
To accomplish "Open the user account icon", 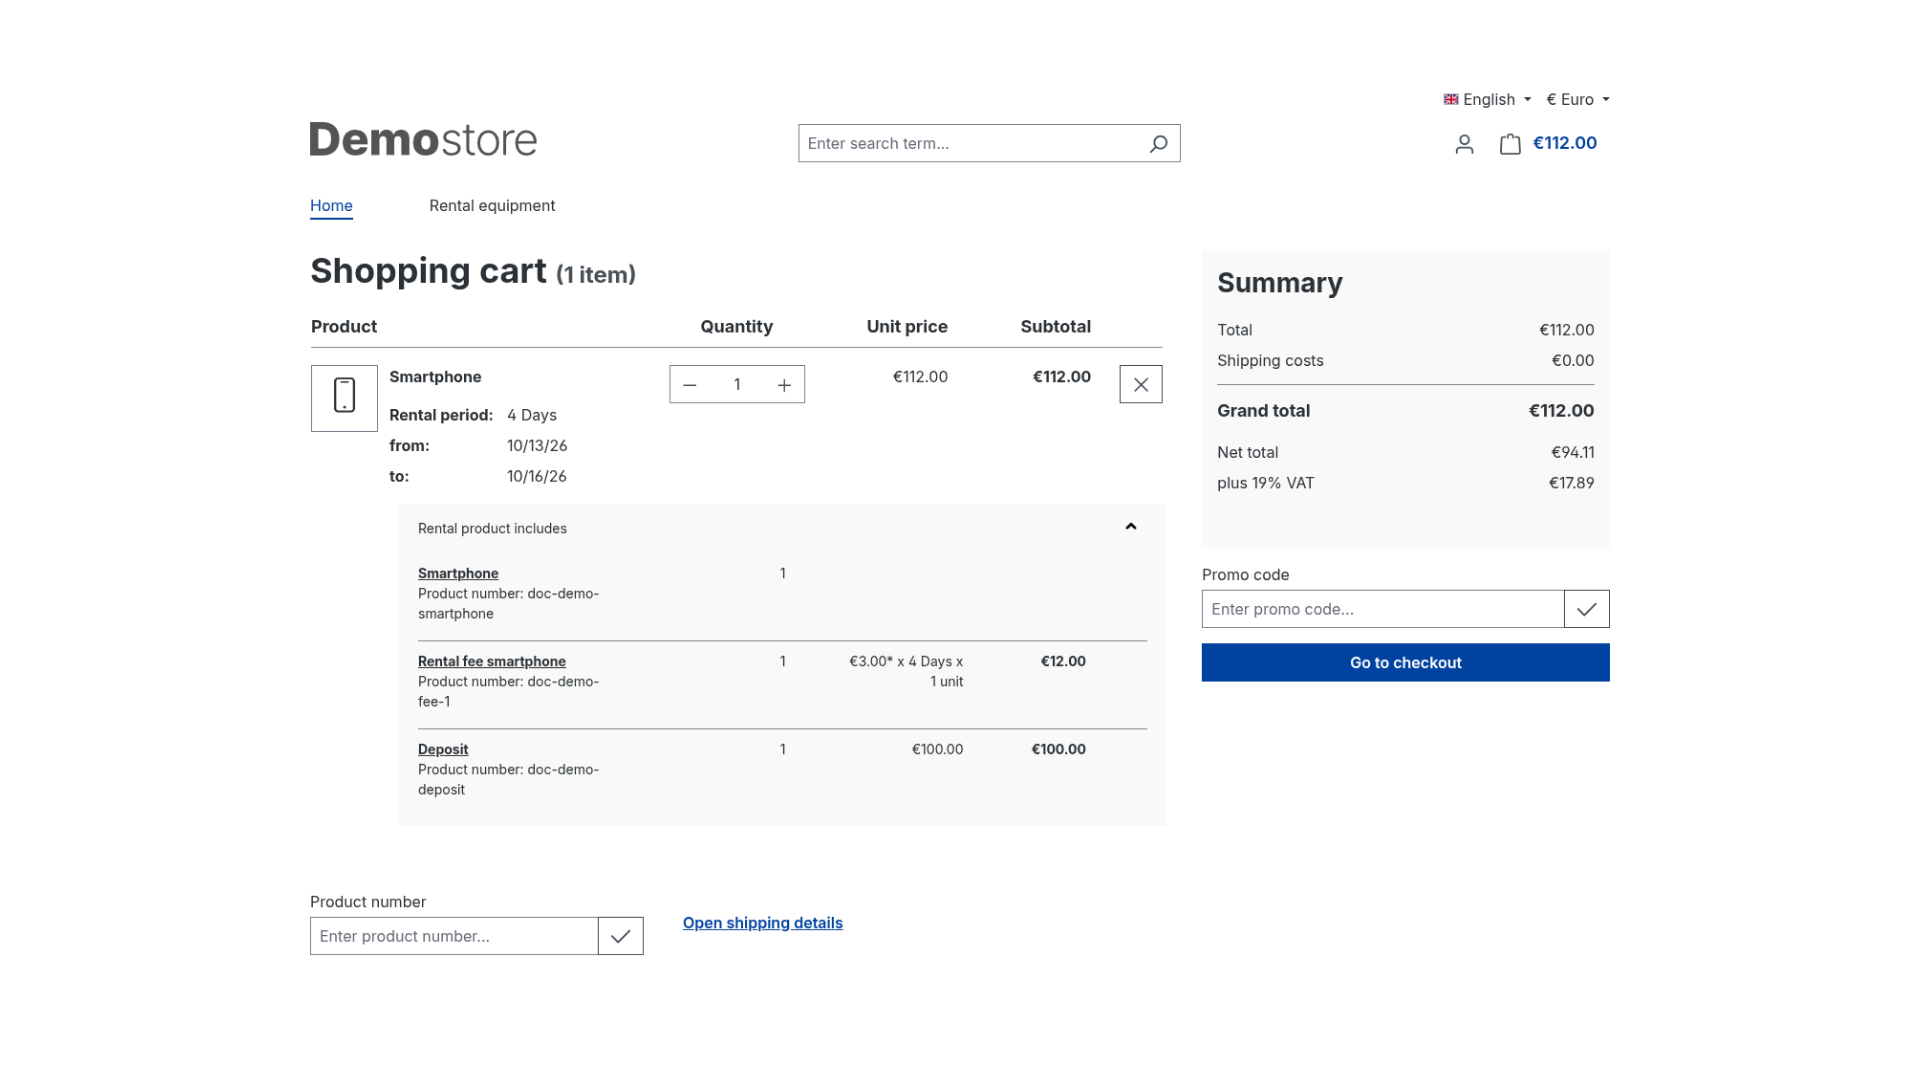I will 1464,144.
